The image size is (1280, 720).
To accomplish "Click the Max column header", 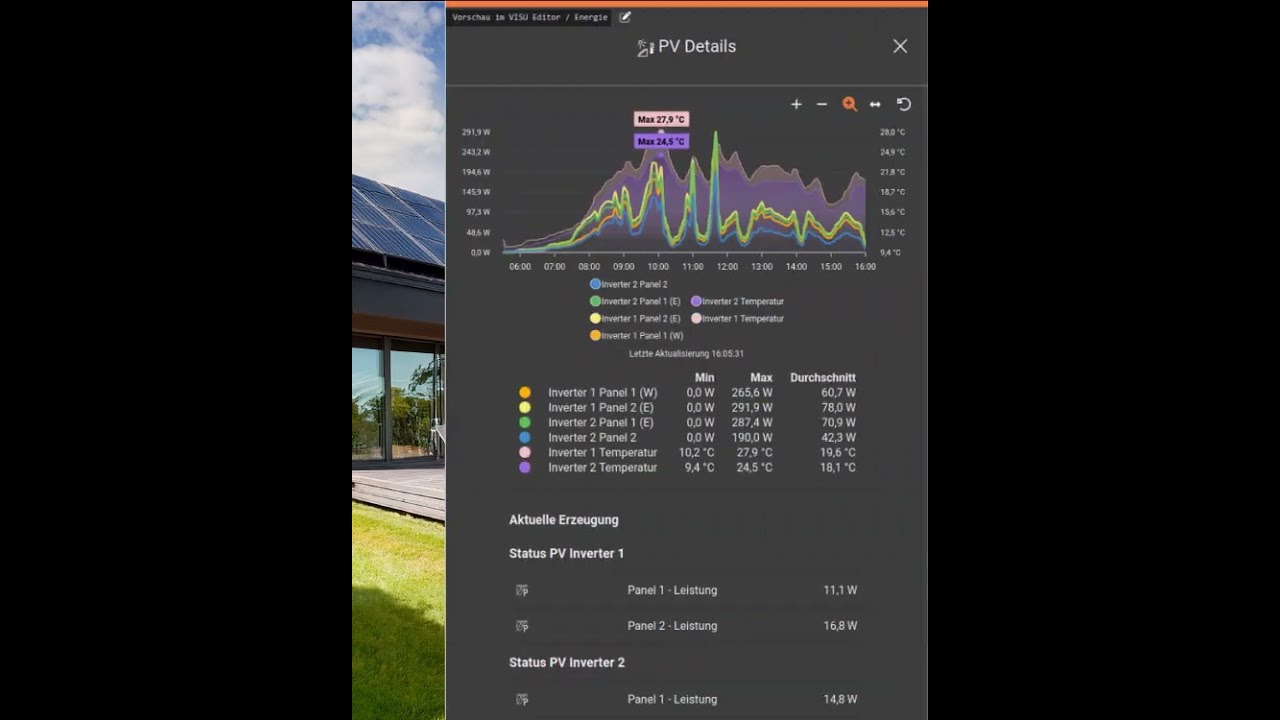I will click(x=761, y=378).
